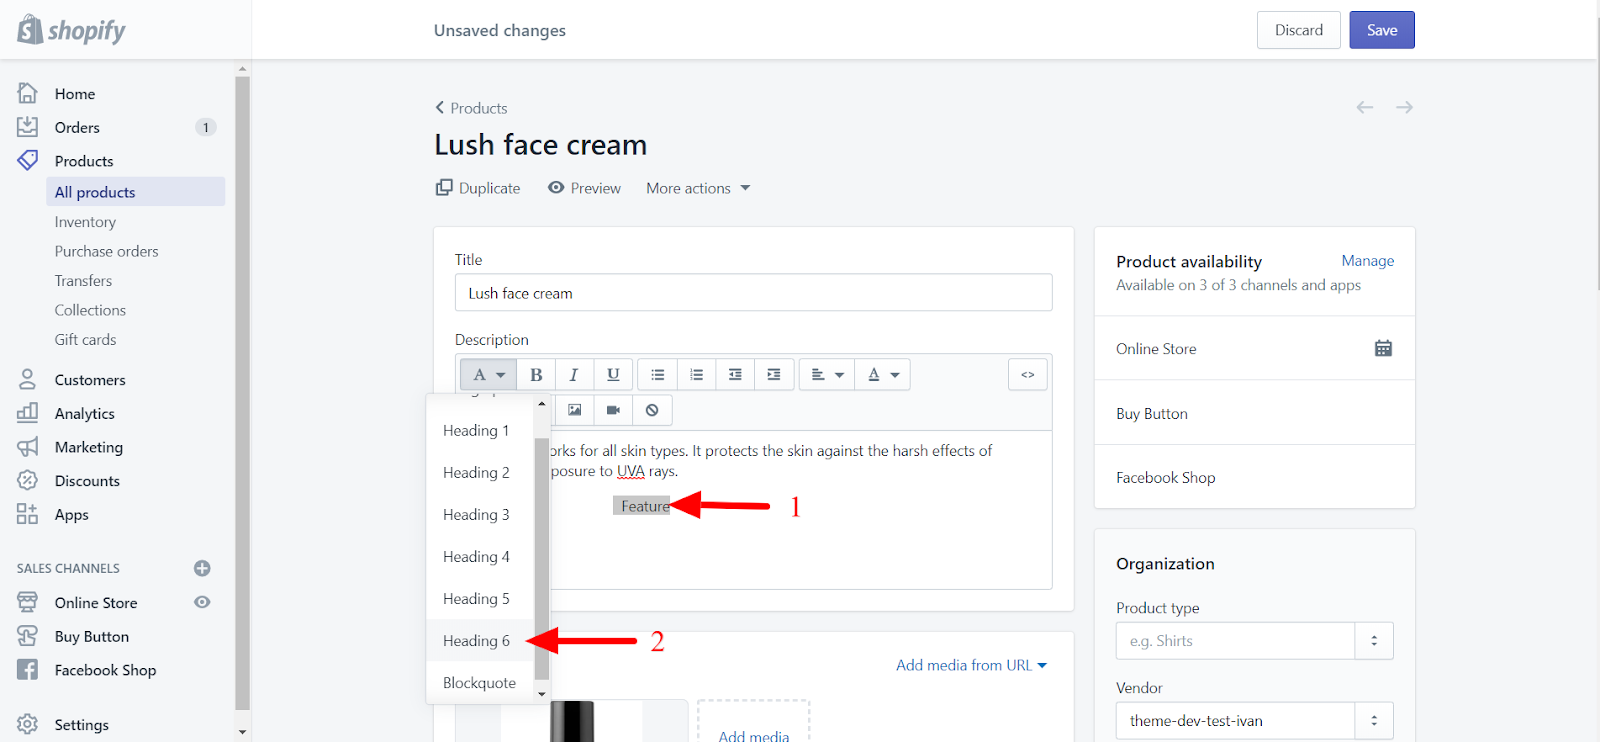Image resolution: width=1600 pixels, height=742 pixels.
Task: Expand the More actions menu
Action: (x=698, y=188)
